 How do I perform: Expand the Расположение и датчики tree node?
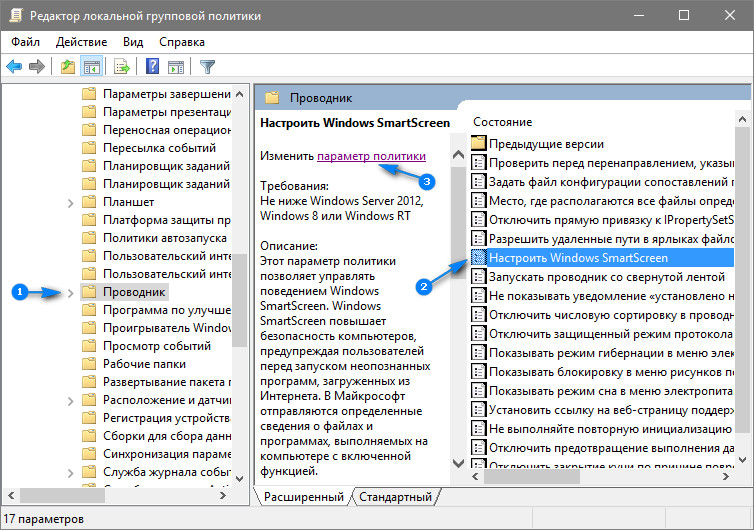tap(70, 400)
